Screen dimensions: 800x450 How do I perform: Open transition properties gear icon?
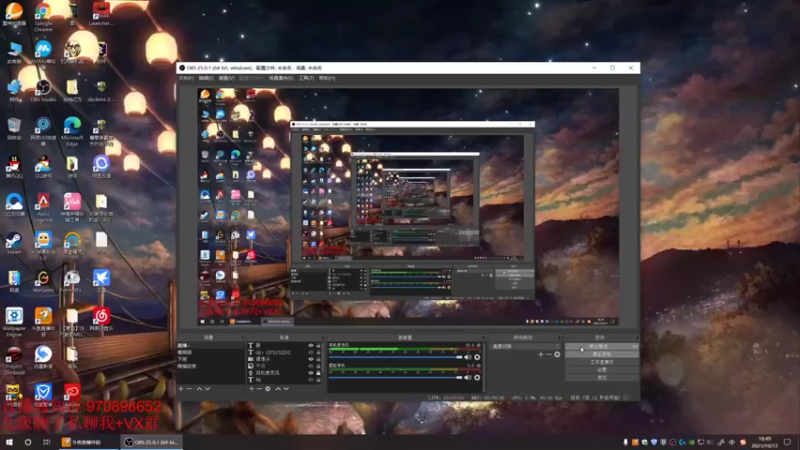(x=557, y=355)
